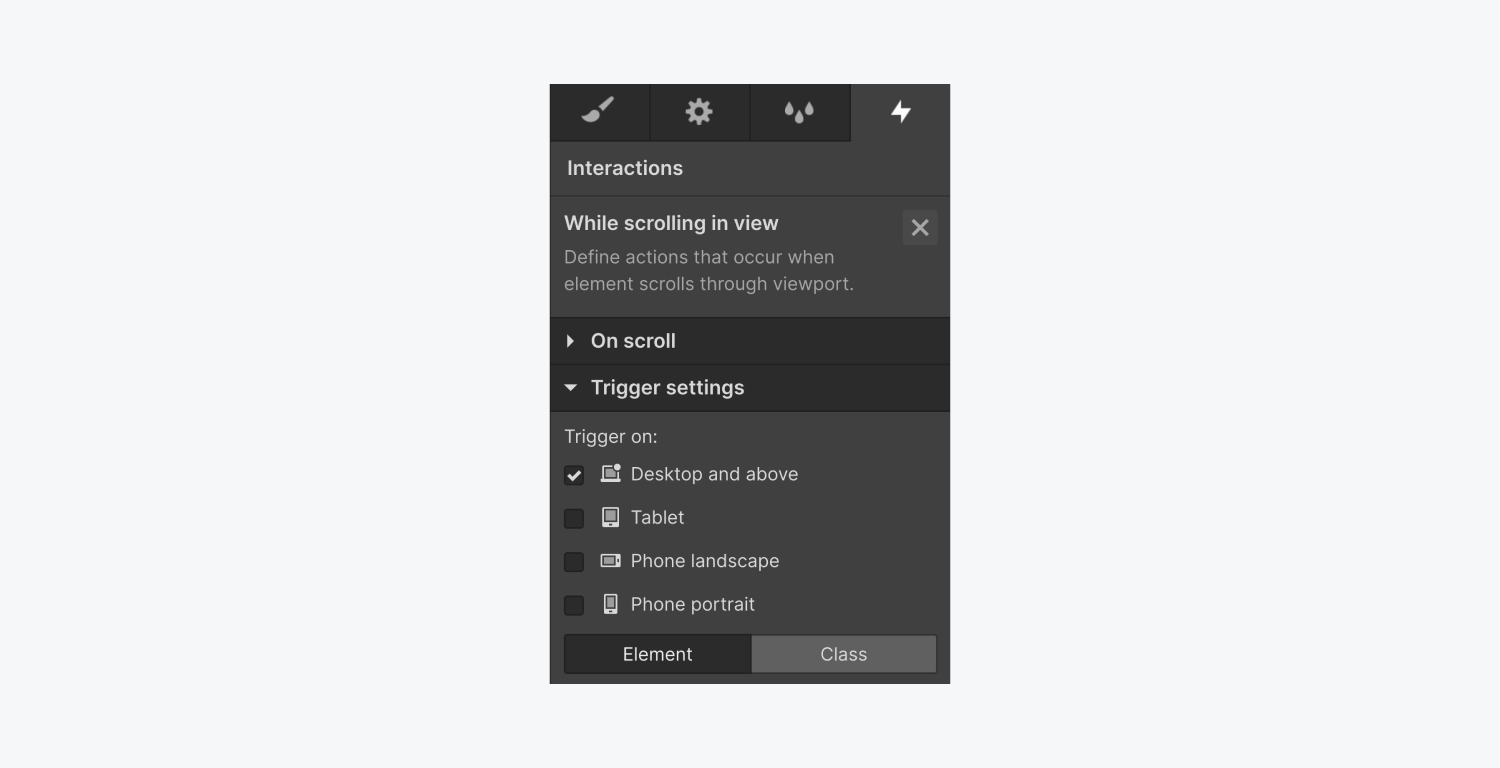Select the Interactions lightning bolt tab

(x=900, y=112)
